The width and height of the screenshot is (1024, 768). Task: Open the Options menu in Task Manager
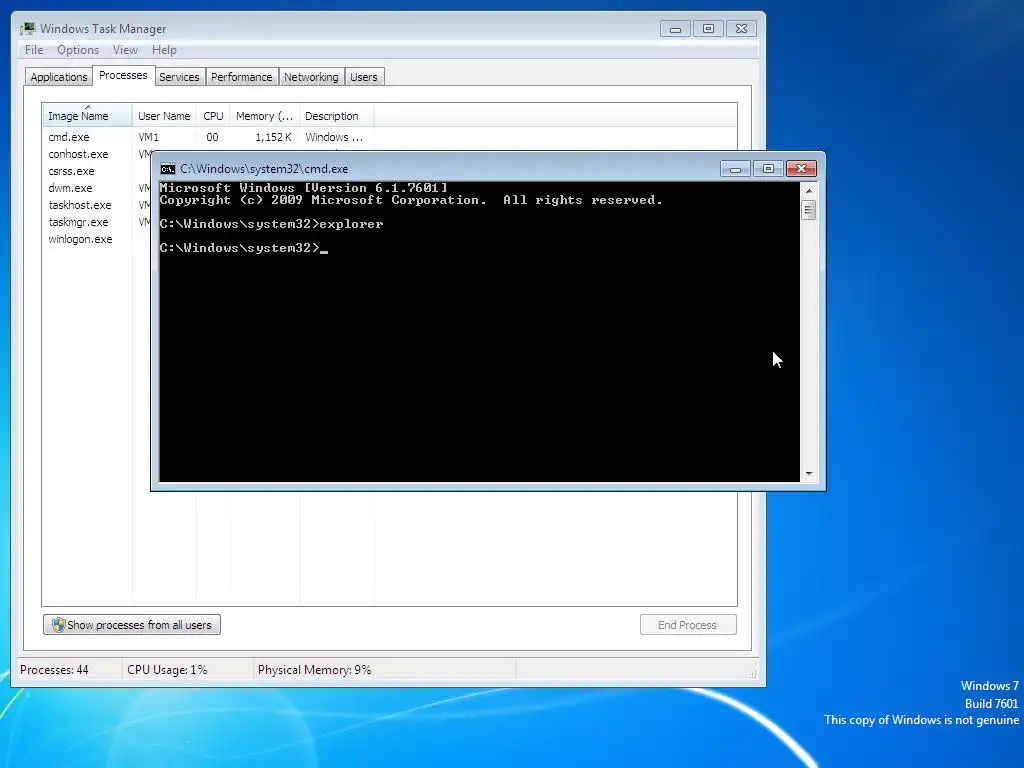78,50
